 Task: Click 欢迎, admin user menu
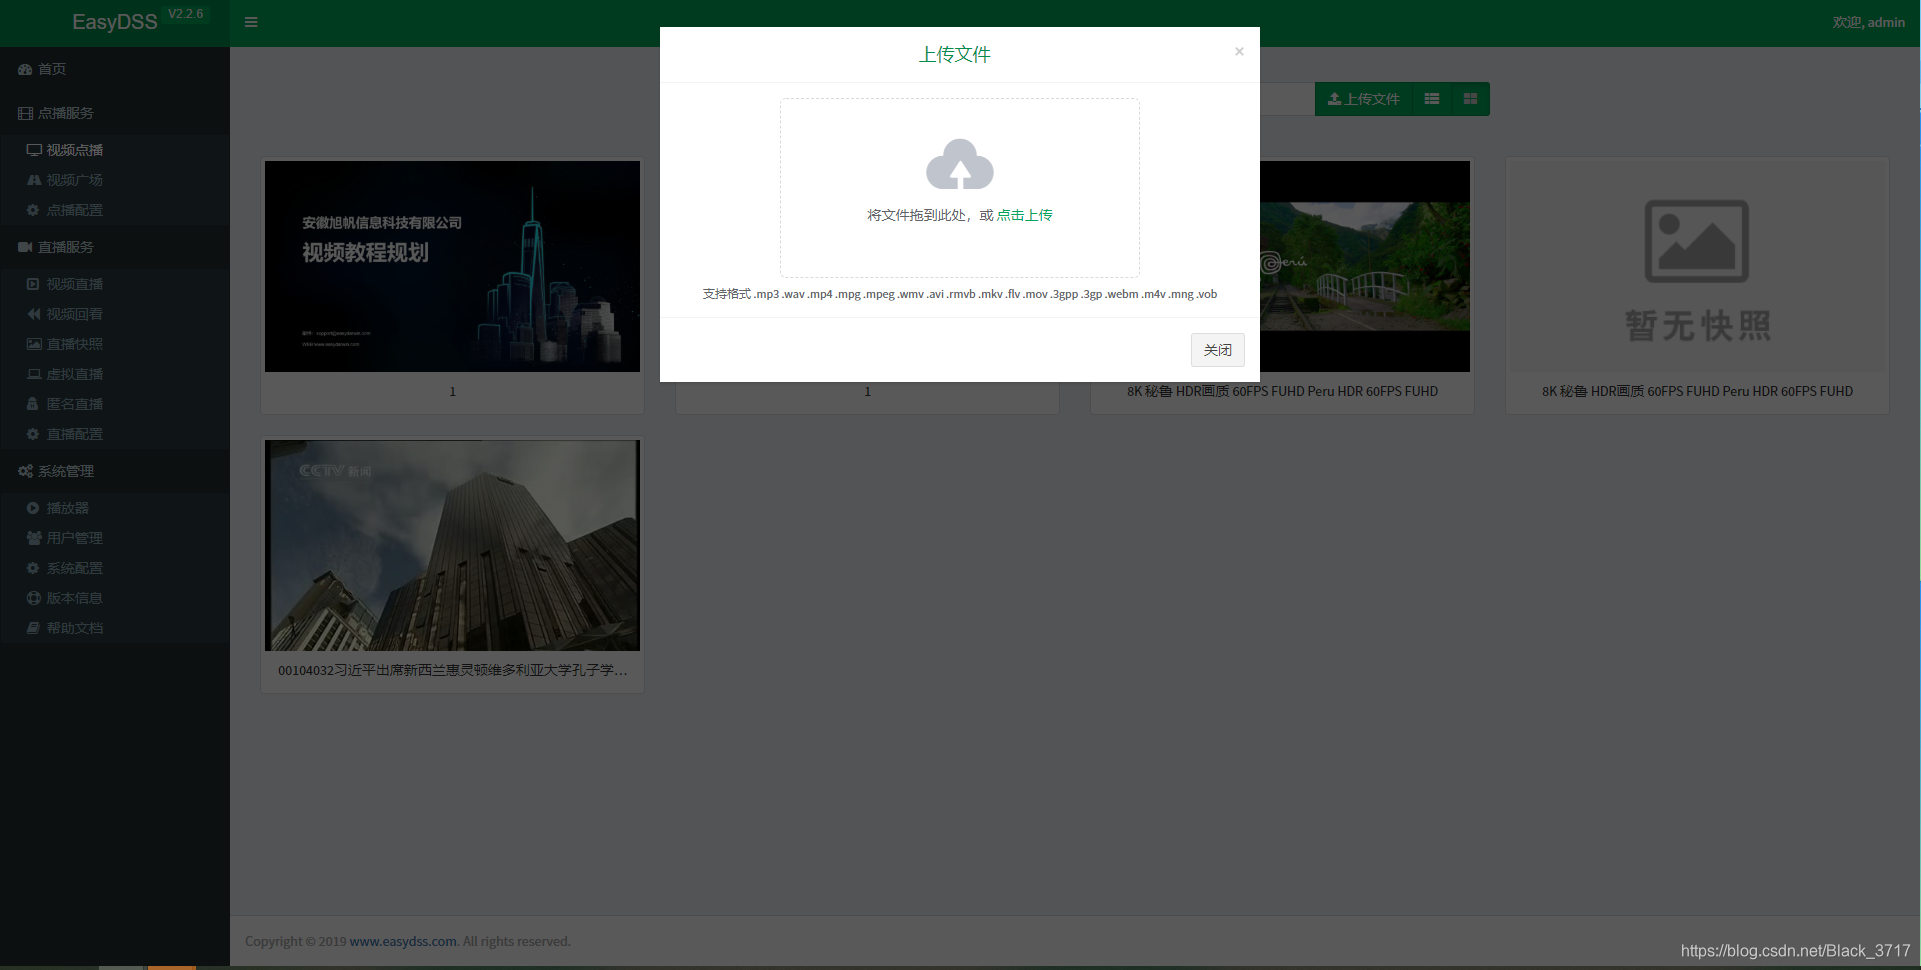coord(1868,22)
